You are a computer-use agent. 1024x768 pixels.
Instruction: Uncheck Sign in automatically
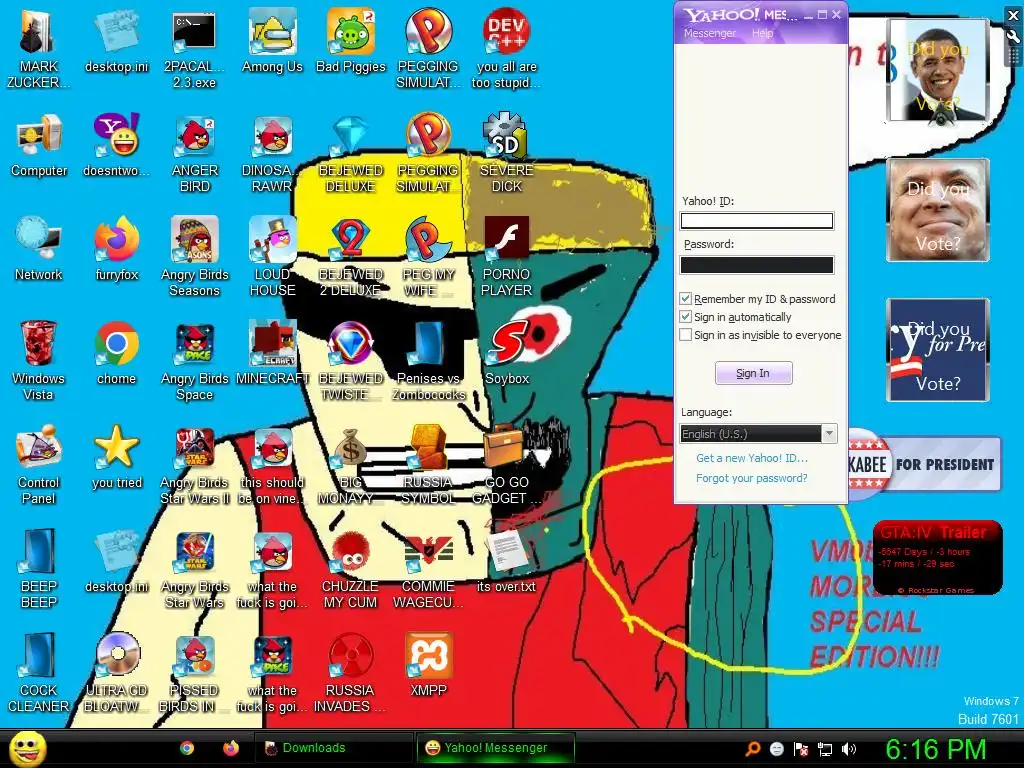(x=685, y=317)
